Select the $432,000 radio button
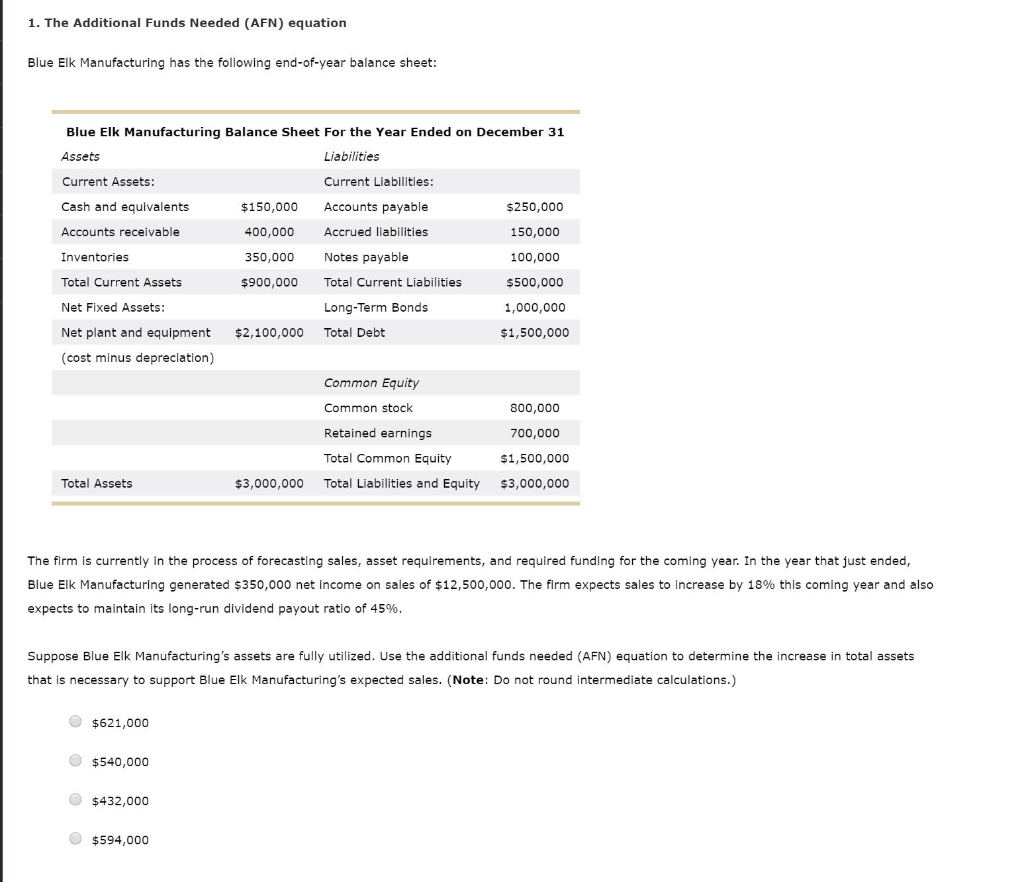 point(75,800)
